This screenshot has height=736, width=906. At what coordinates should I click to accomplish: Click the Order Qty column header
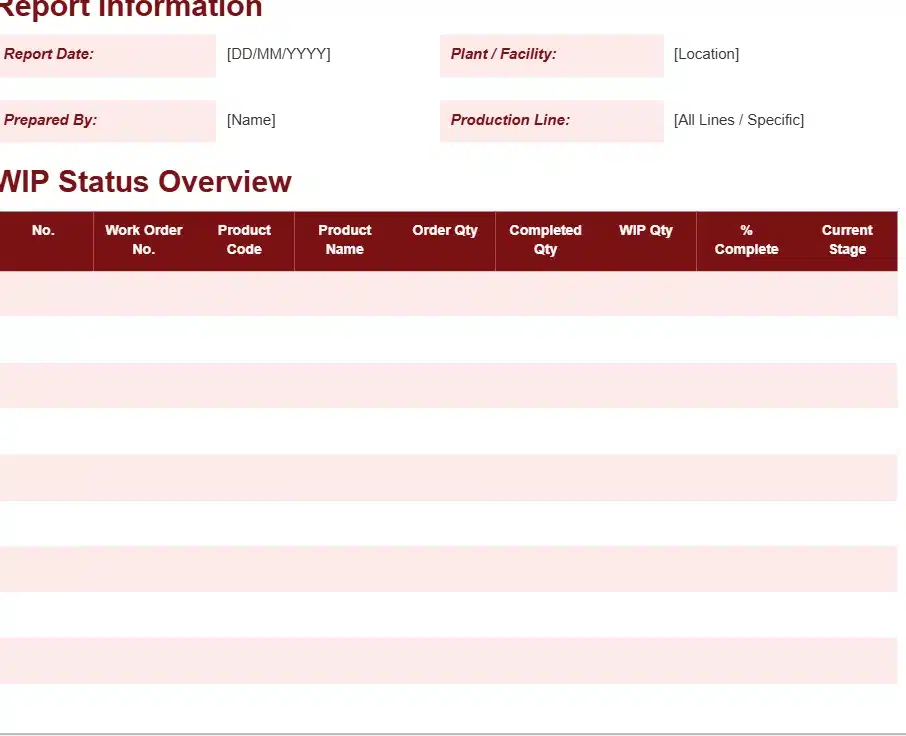[445, 231]
